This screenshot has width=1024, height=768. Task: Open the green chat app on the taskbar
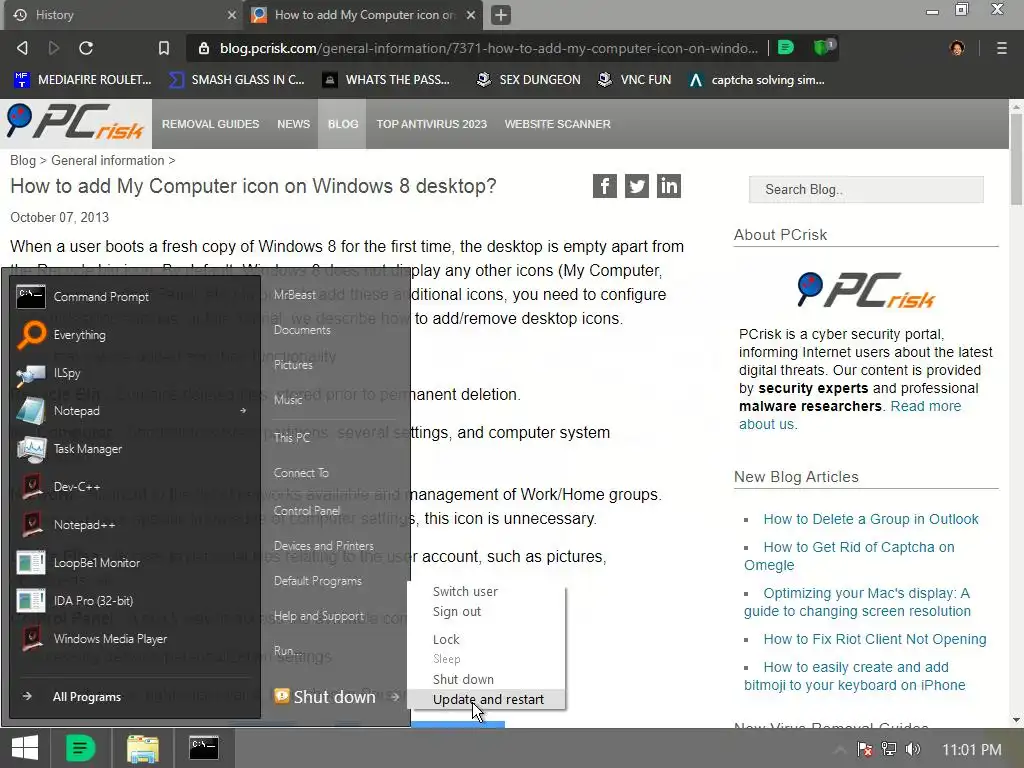80,748
